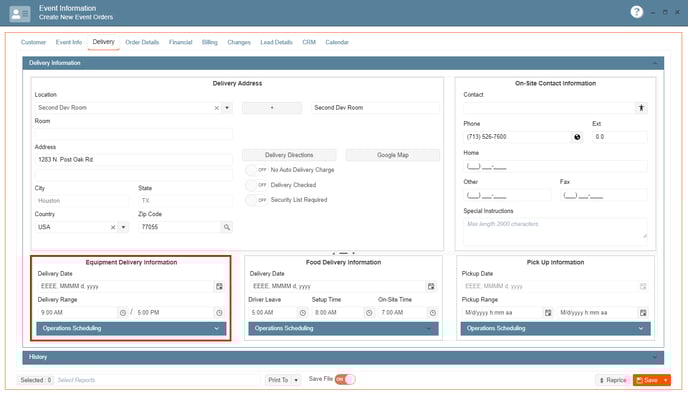Open clock picker for 9:00 AM delivery range
This screenshot has height=396, width=688.
click(123, 313)
